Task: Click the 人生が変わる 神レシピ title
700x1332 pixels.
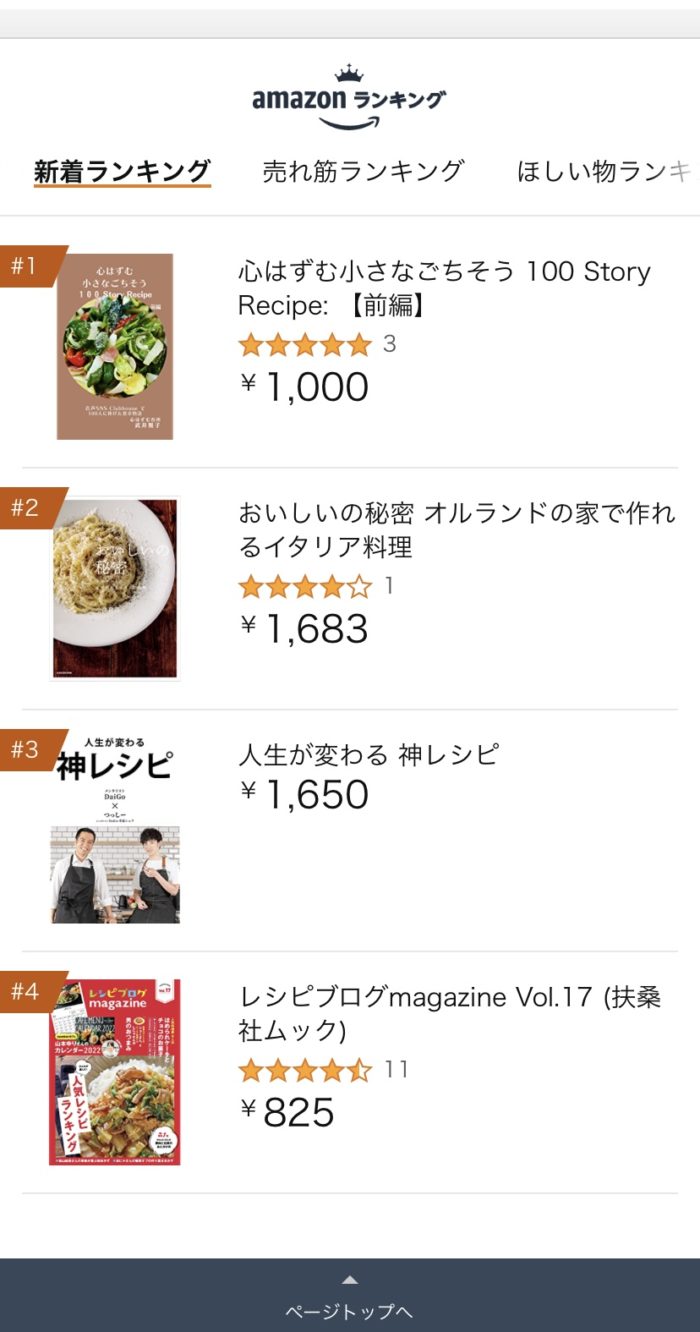Action: (x=368, y=755)
